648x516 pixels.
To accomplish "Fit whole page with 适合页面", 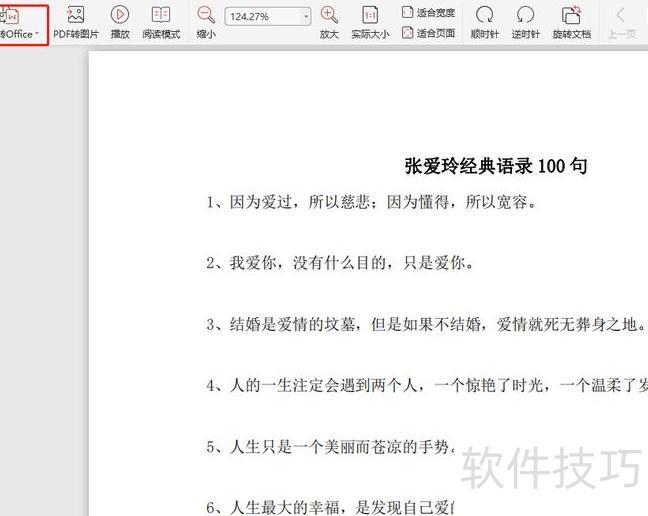I will (429, 33).
